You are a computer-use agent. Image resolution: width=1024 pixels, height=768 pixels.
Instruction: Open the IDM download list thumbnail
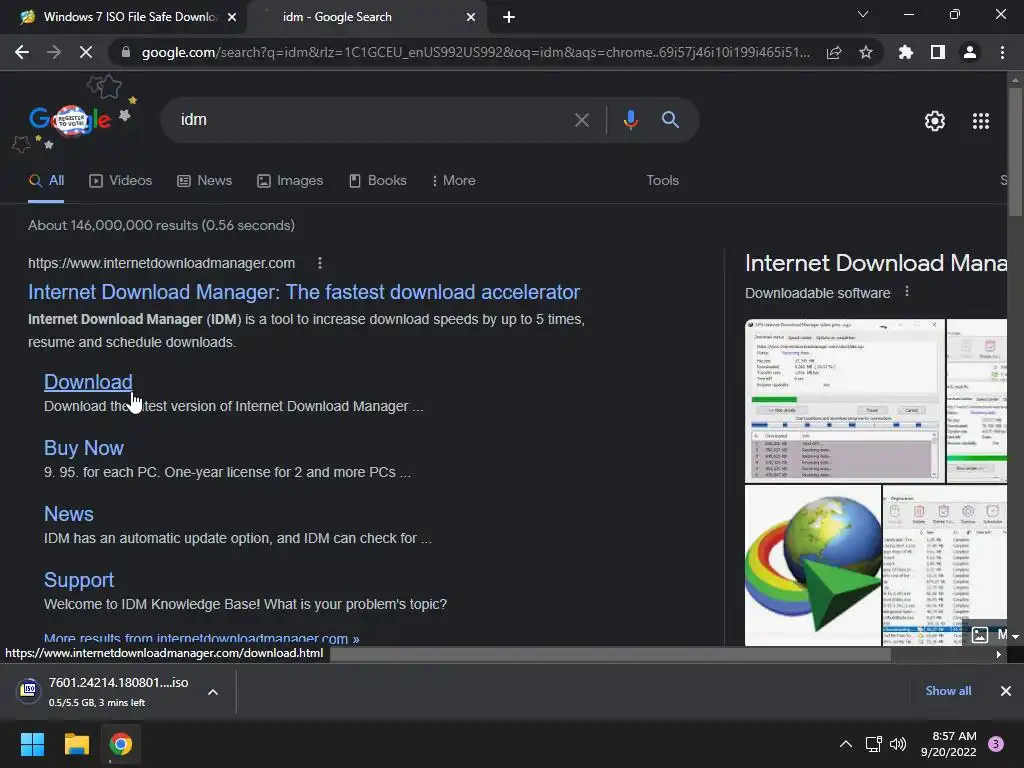[x=944, y=566]
